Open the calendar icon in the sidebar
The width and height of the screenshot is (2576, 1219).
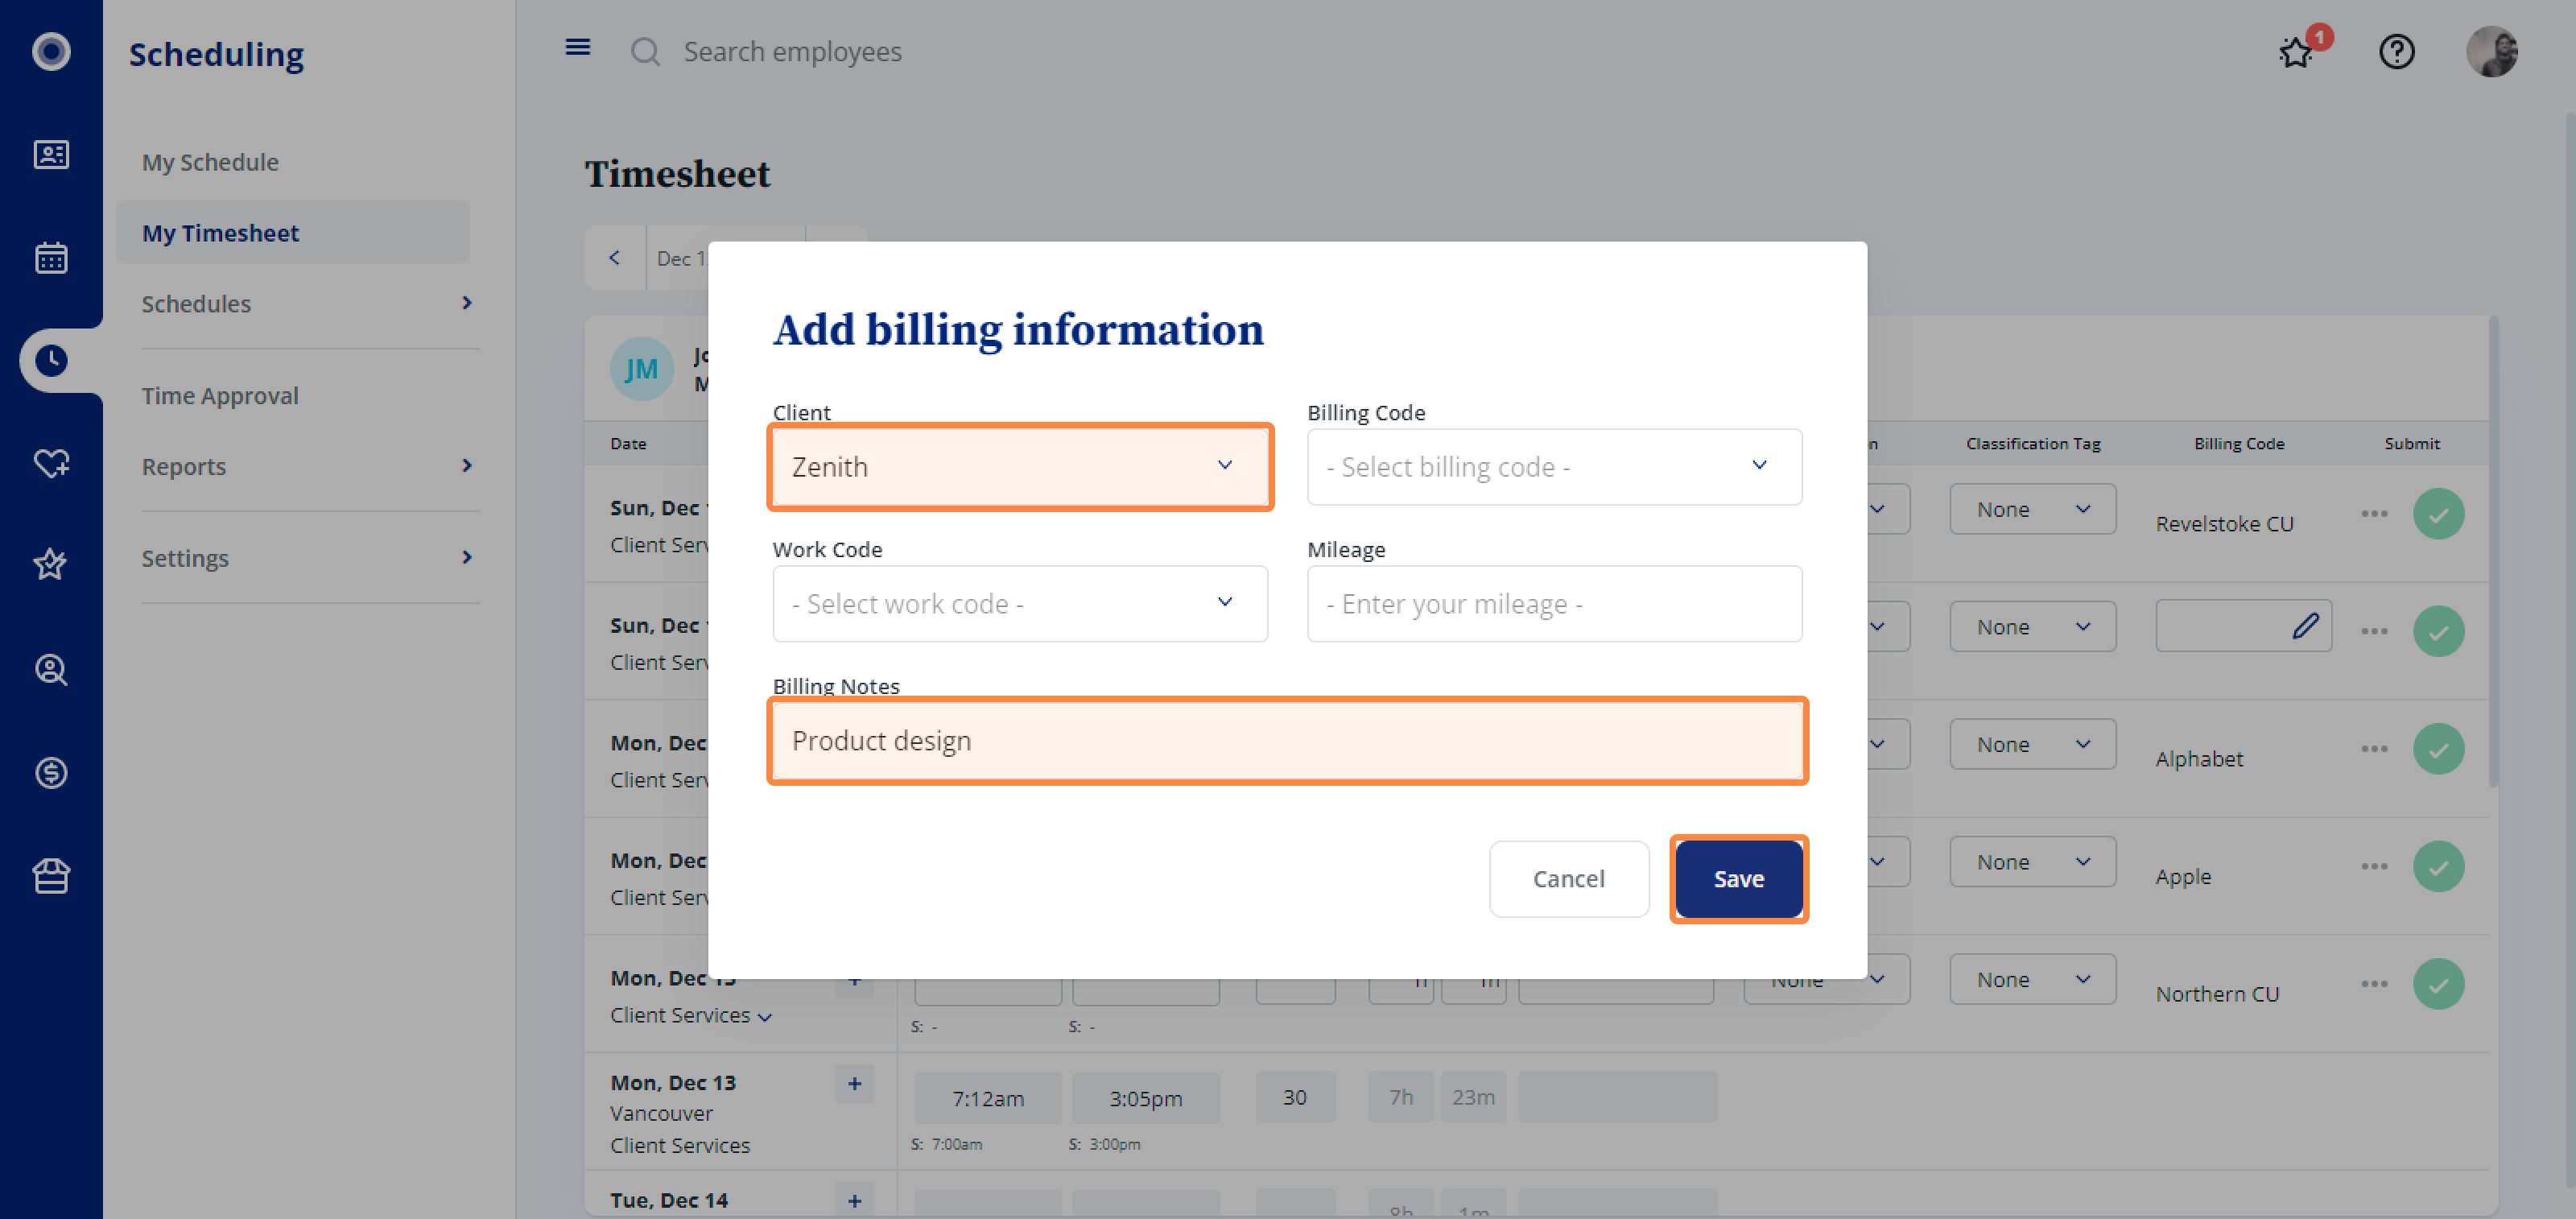point(51,258)
